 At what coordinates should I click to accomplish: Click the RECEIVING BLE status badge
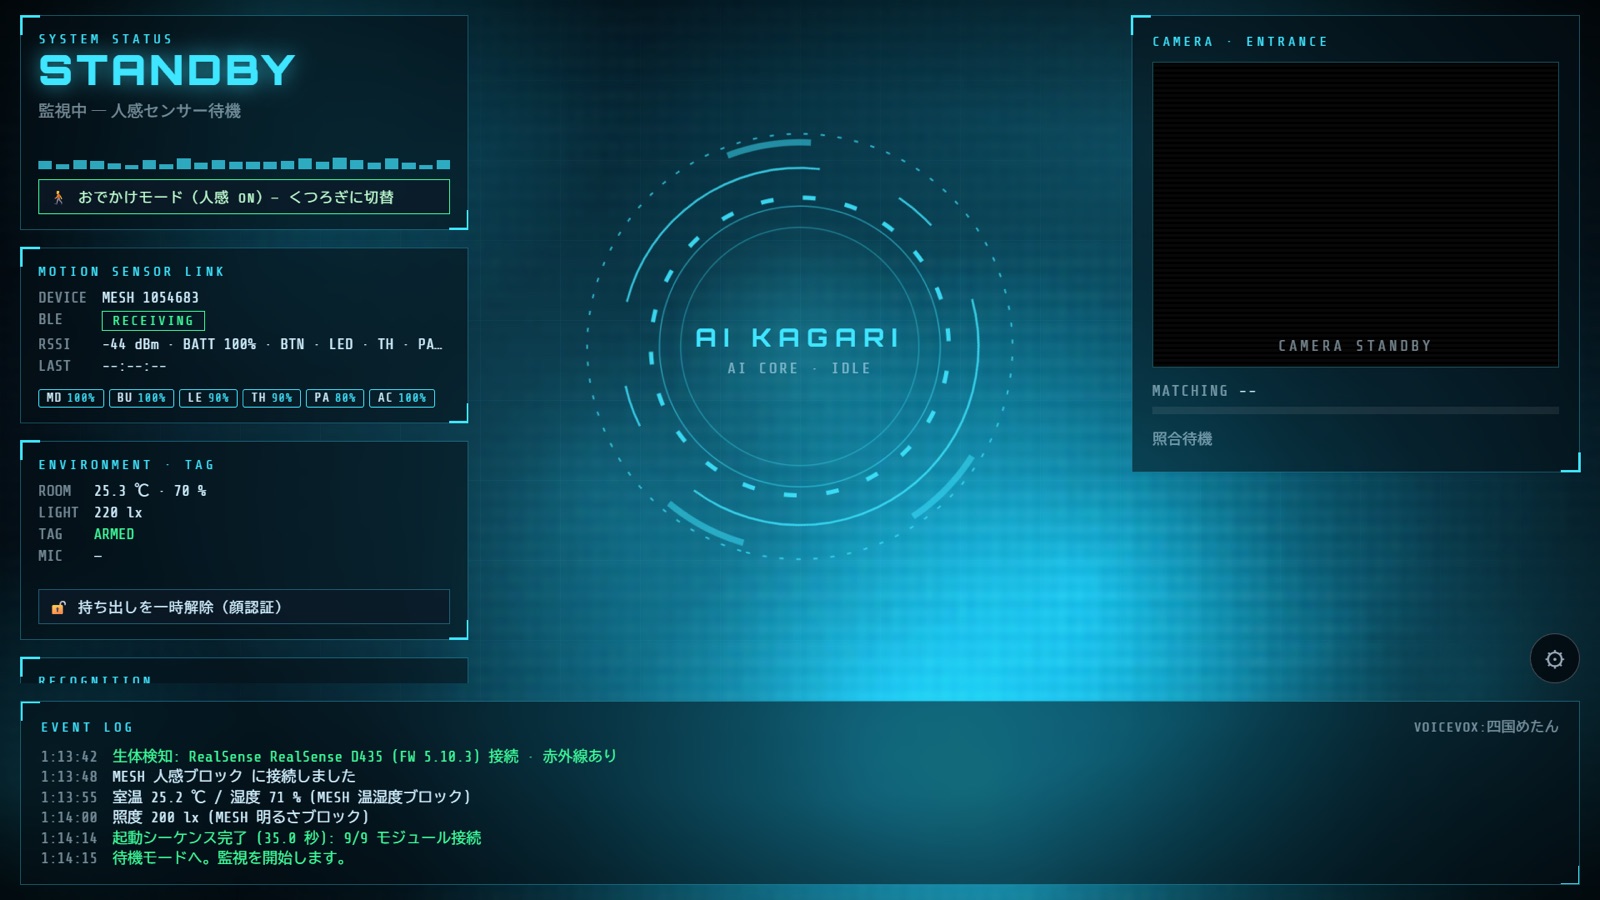click(153, 321)
